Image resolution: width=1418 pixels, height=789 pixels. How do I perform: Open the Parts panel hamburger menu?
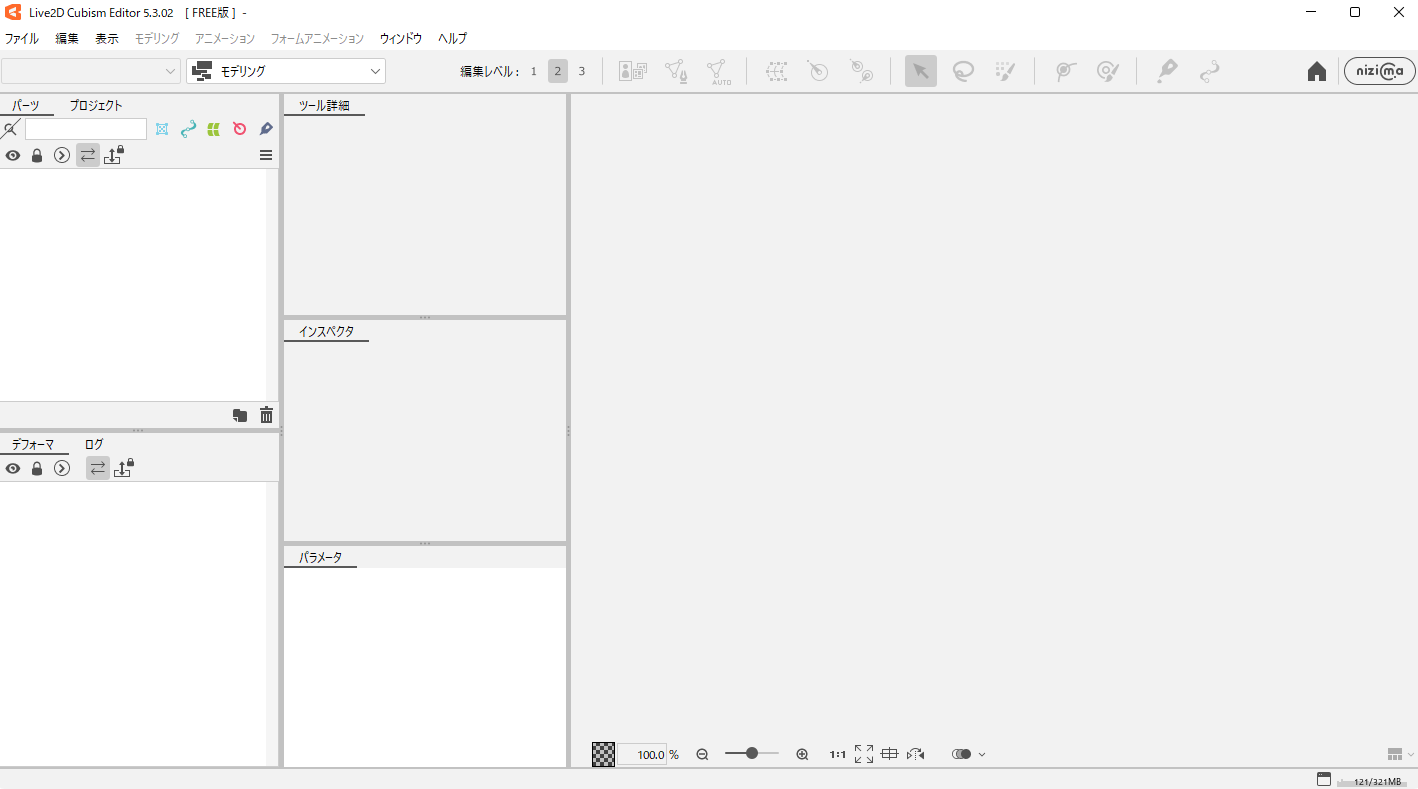[266, 155]
